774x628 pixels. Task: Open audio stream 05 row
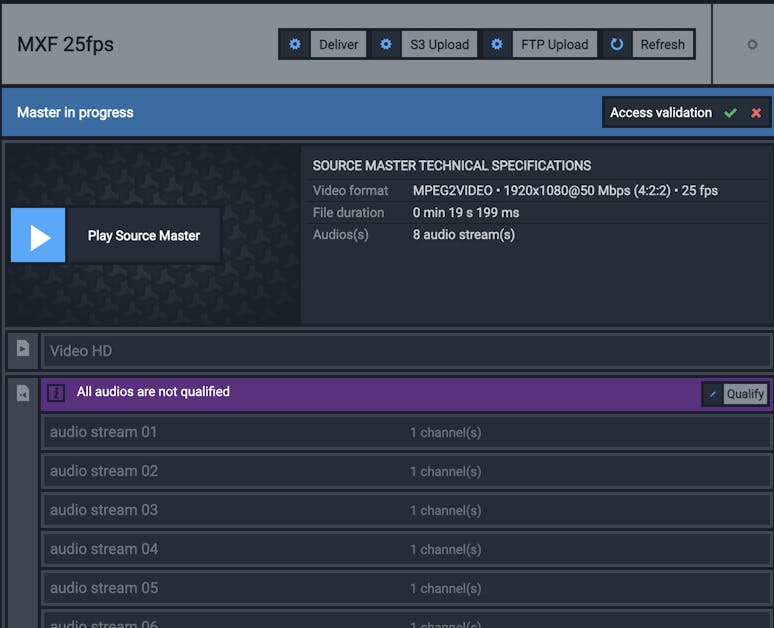[406, 588]
